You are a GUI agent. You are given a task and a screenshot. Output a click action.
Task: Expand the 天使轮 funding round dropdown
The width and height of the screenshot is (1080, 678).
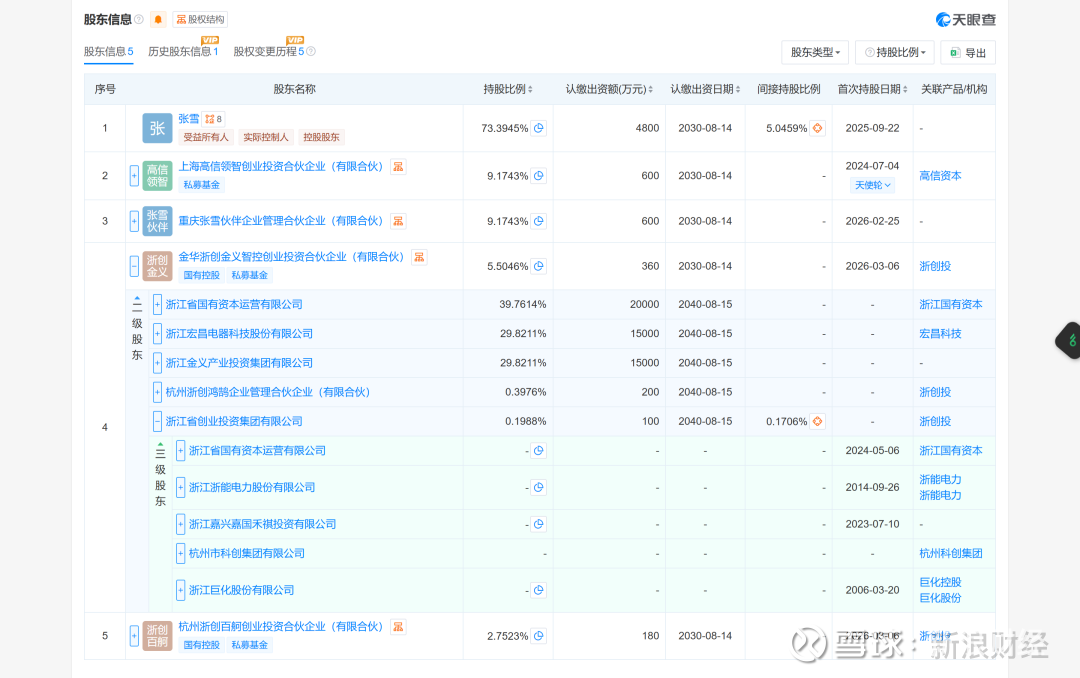click(871, 185)
